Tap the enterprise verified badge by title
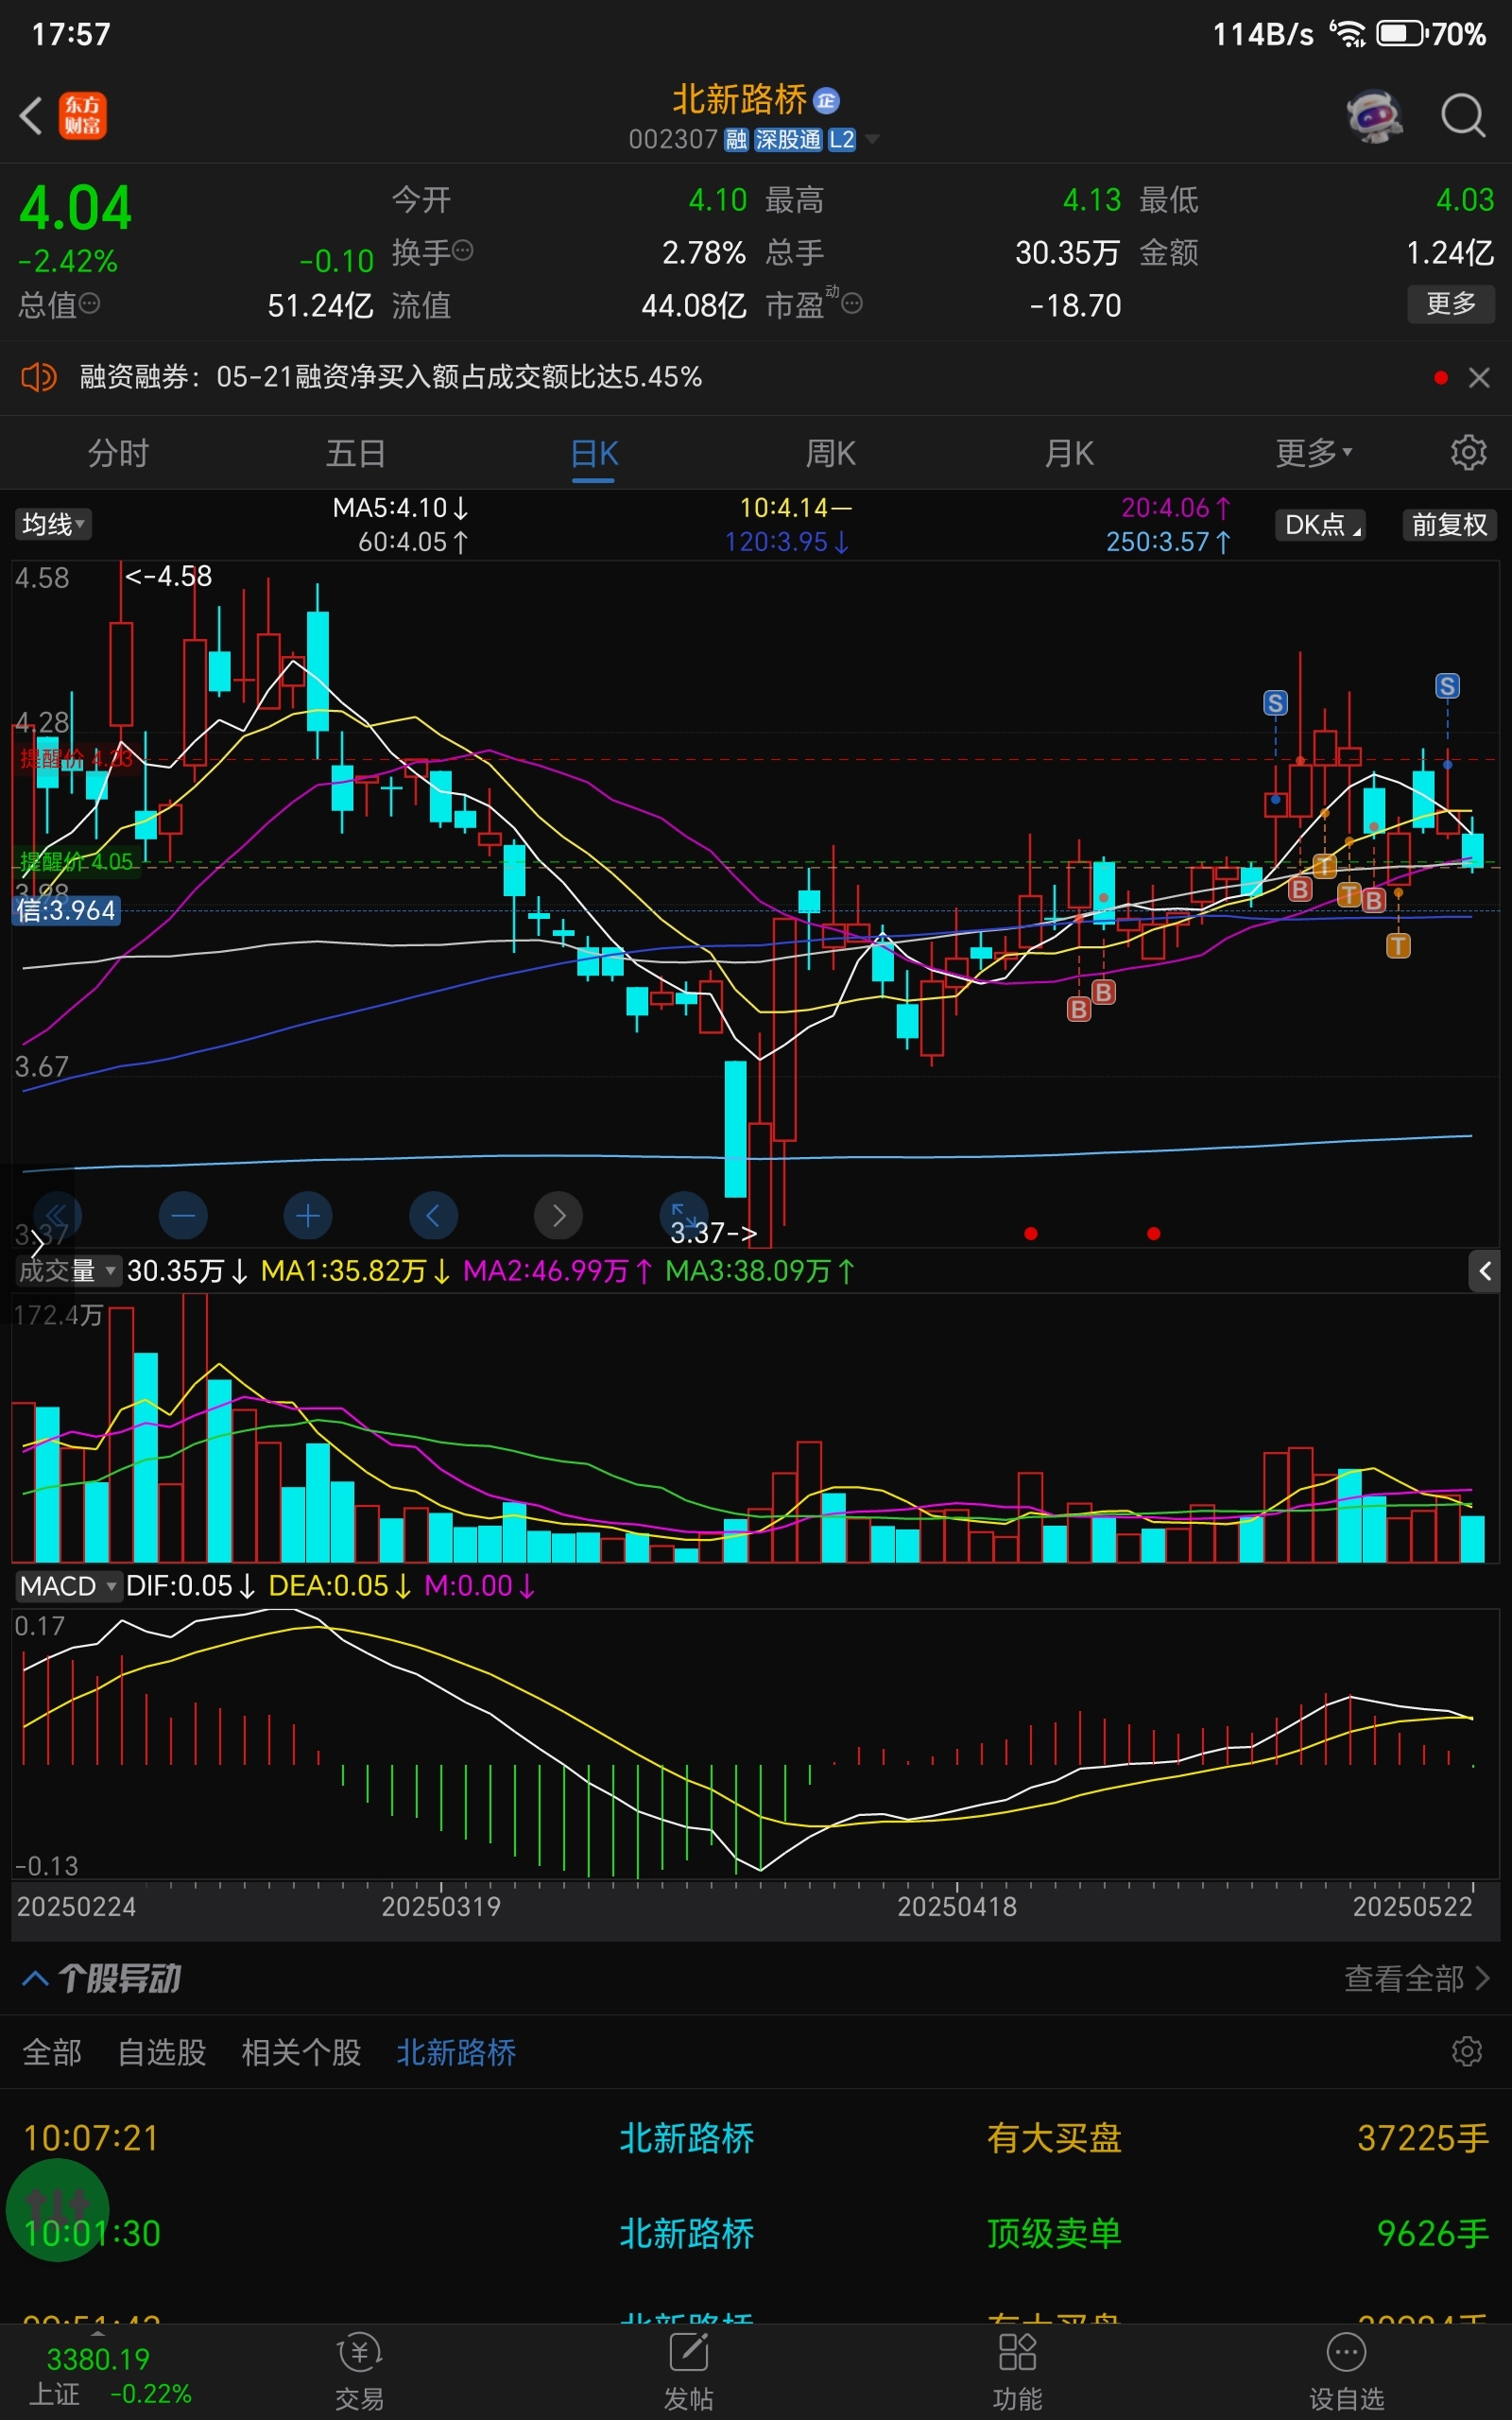The height and width of the screenshot is (2420, 1512). coord(826,100)
